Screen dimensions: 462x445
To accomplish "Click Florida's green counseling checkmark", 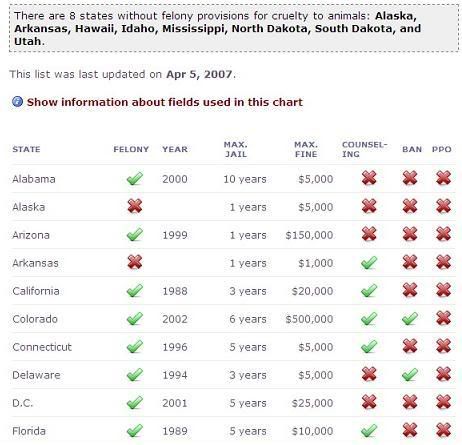I will pyautogui.click(x=369, y=431).
